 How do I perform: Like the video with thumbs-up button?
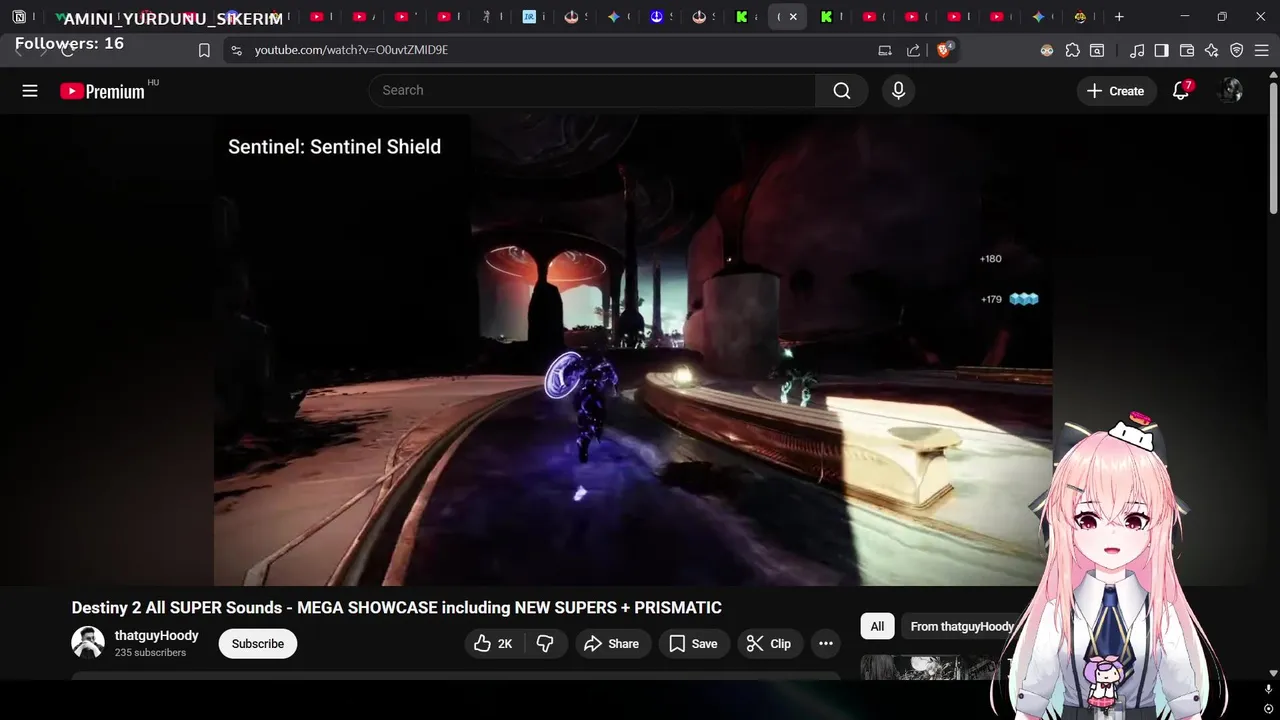[494, 644]
